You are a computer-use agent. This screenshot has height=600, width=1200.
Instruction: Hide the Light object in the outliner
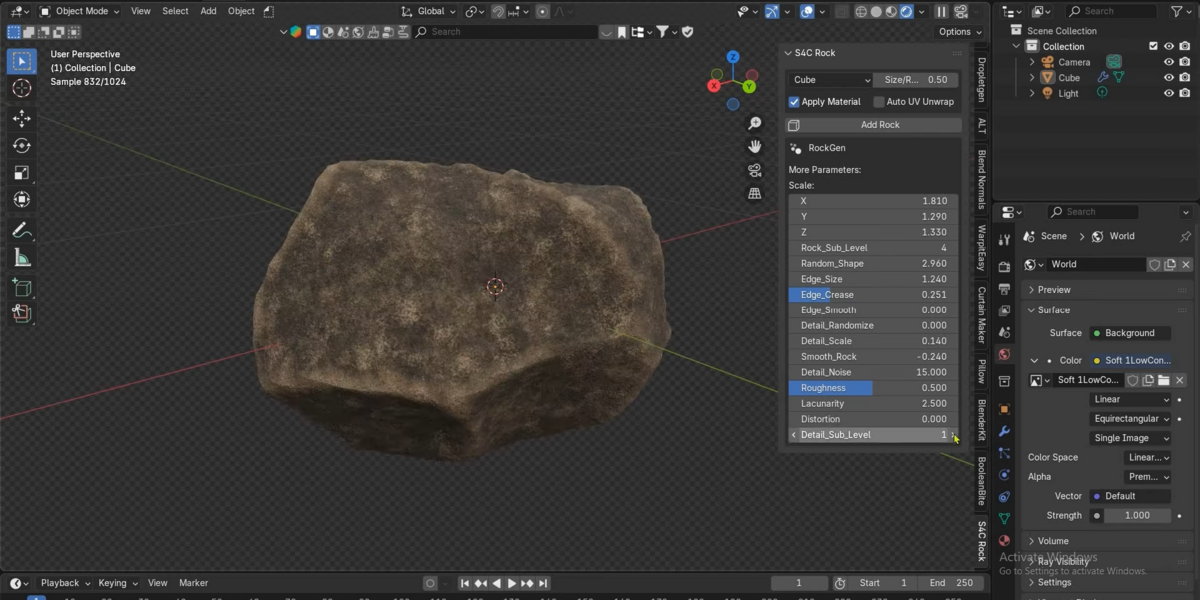pos(1168,93)
